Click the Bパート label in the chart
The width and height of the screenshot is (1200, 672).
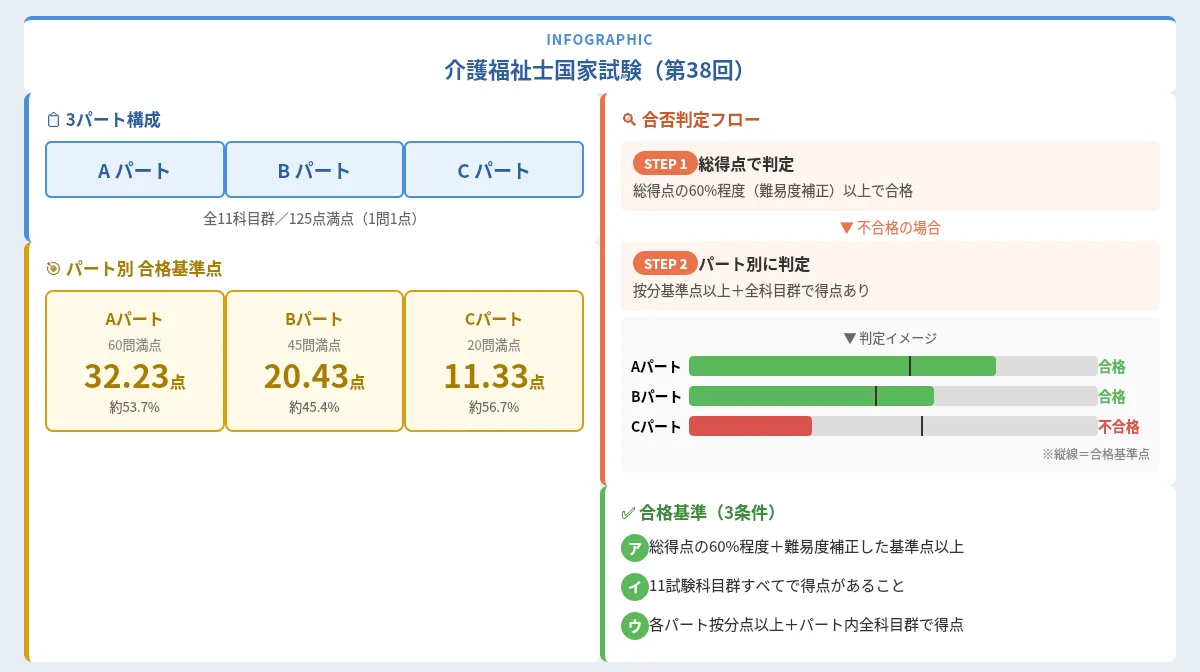[656, 396]
